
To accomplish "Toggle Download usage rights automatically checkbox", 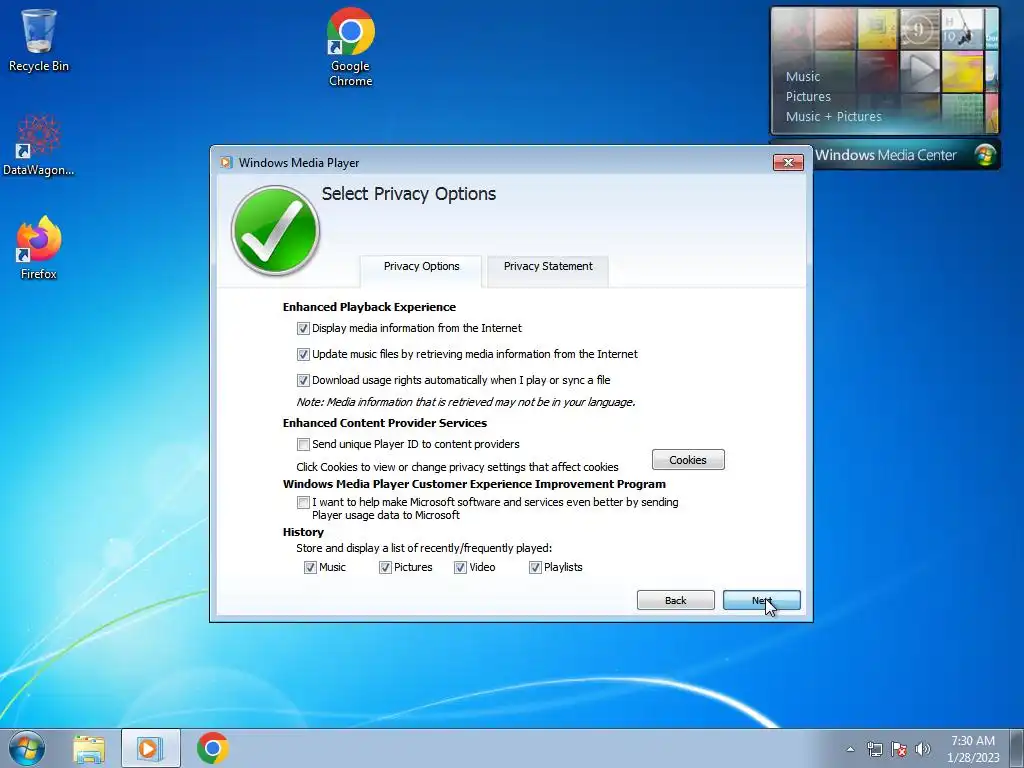I will coord(303,380).
